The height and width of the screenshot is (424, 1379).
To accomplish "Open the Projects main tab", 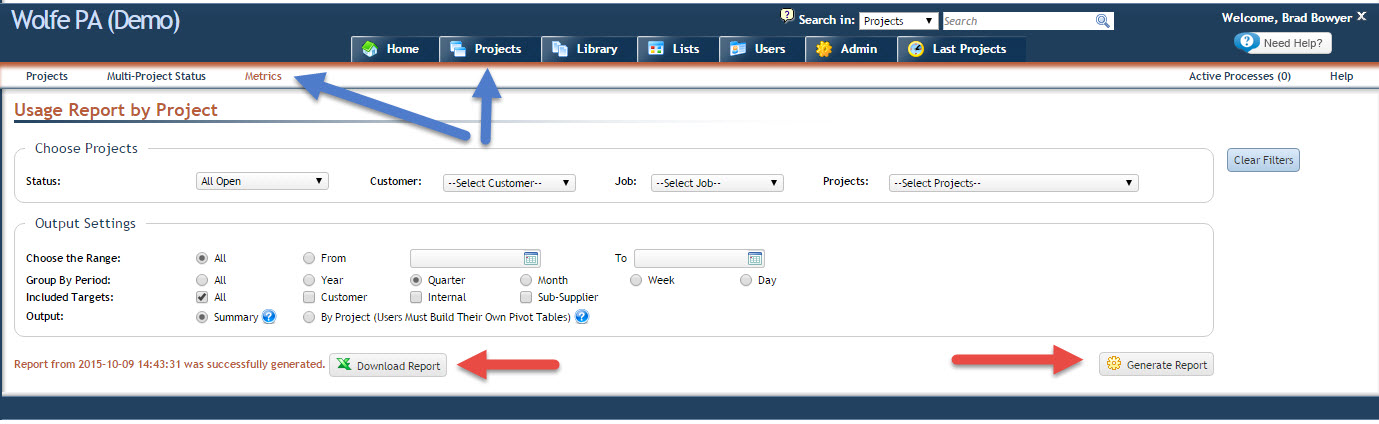I will click(487, 49).
